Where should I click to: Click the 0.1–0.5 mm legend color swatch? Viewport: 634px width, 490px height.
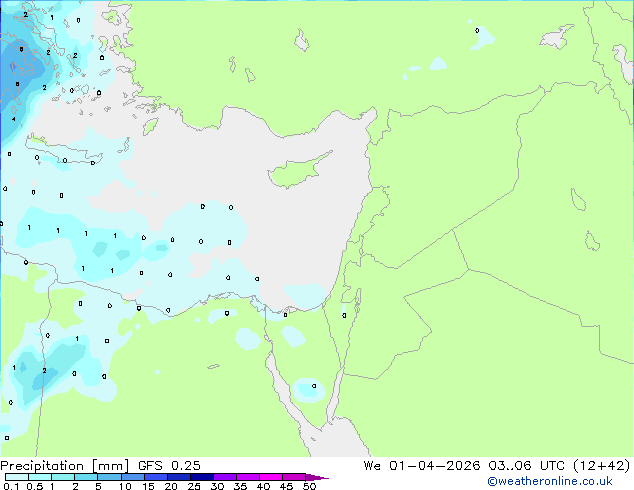point(17,477)
